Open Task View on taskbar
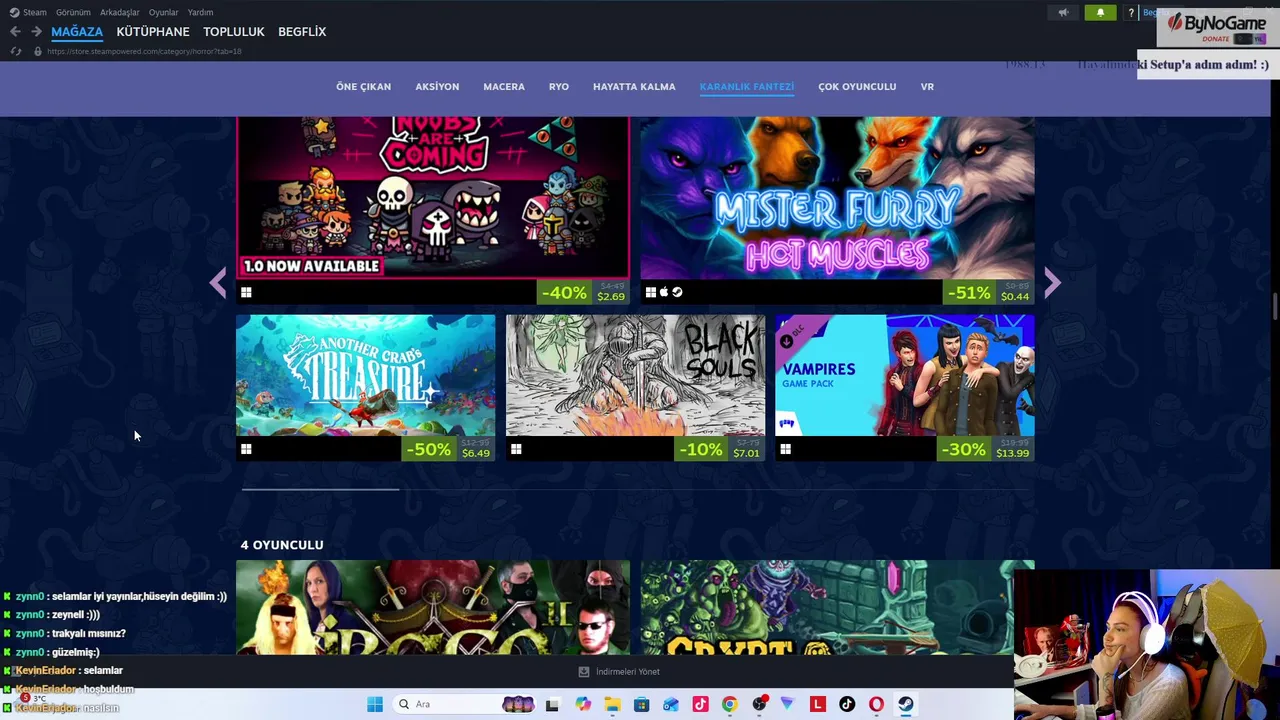This screenshot has width=1280, height=720. [x=552, y=704]
